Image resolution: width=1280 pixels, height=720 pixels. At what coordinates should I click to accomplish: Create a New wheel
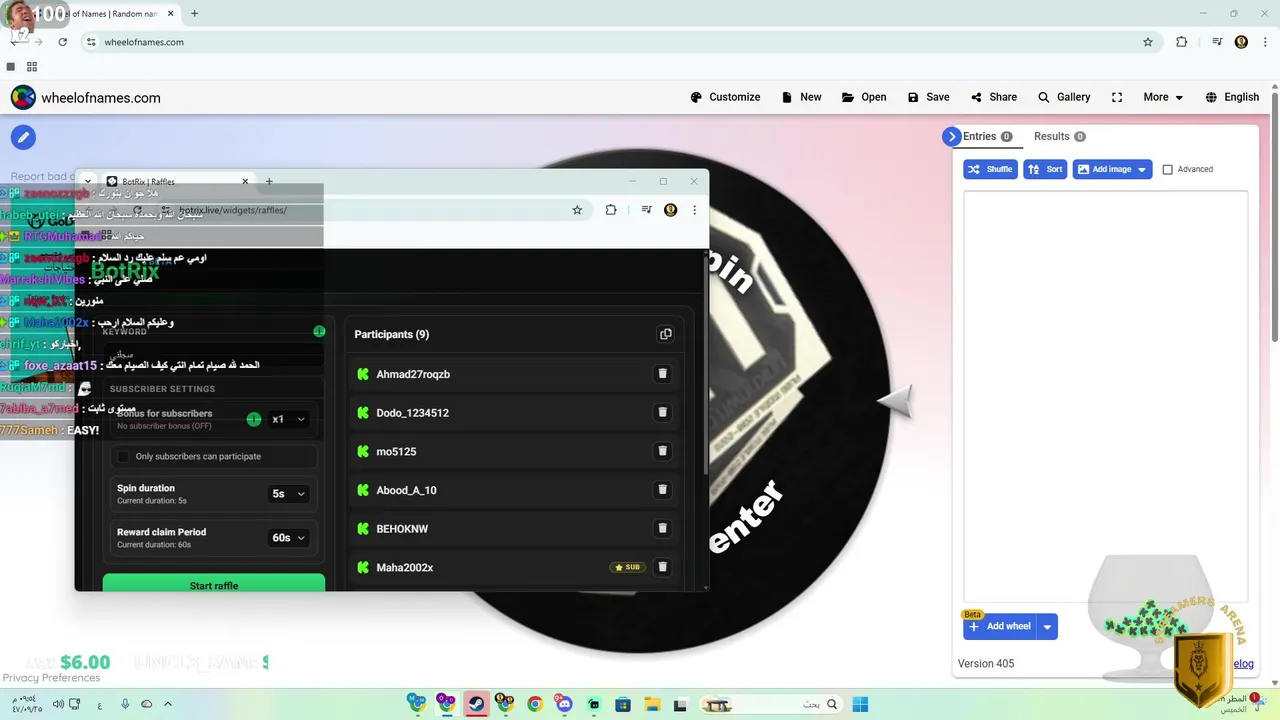[801, 97]
